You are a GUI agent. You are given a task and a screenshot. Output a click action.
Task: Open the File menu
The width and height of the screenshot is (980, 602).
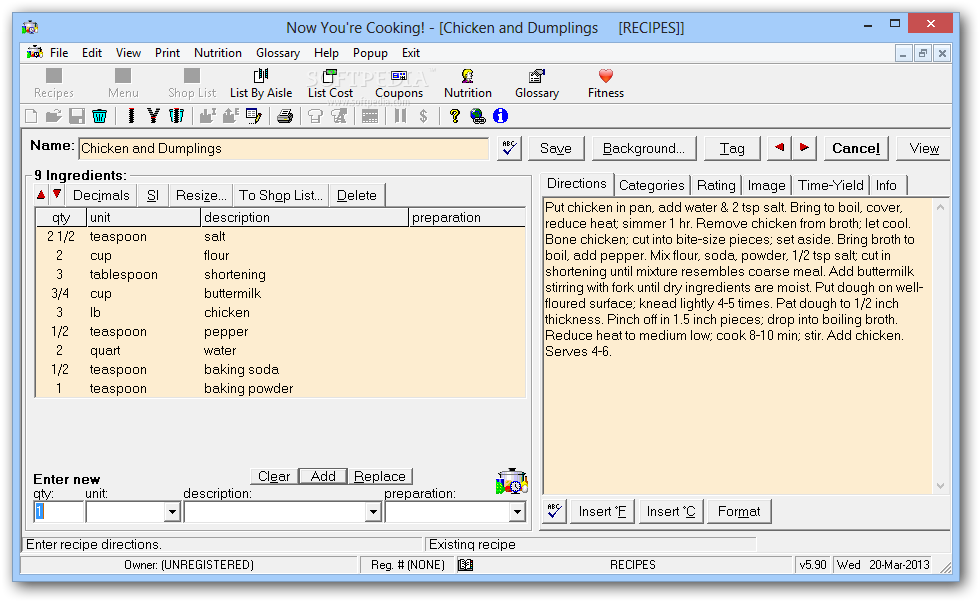59,53
